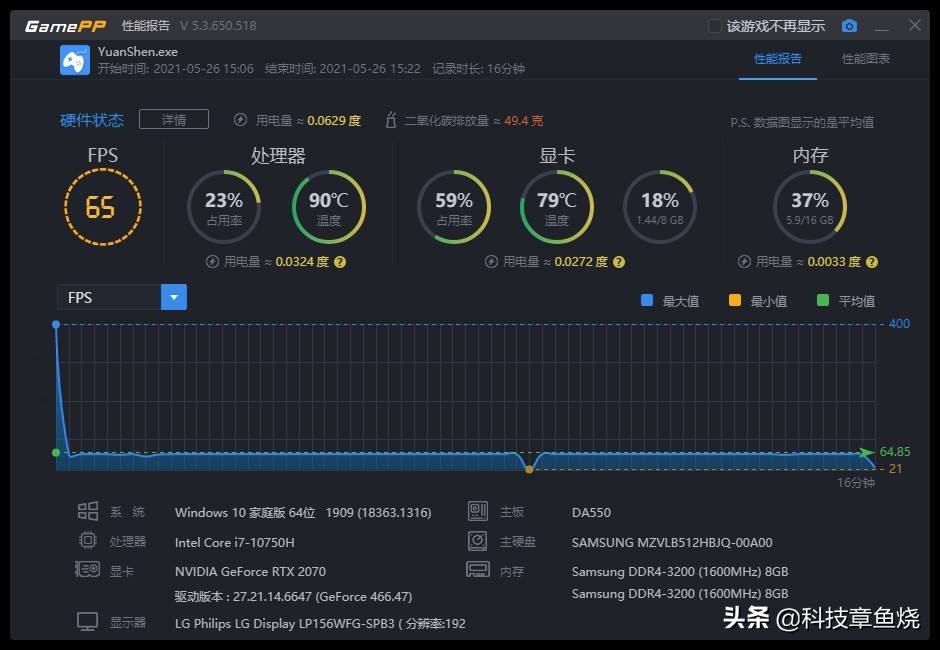The image size is (940, 650).
Task: Click the 系统 system info icon
Action: pyautogui.click(x=90, y=511)
